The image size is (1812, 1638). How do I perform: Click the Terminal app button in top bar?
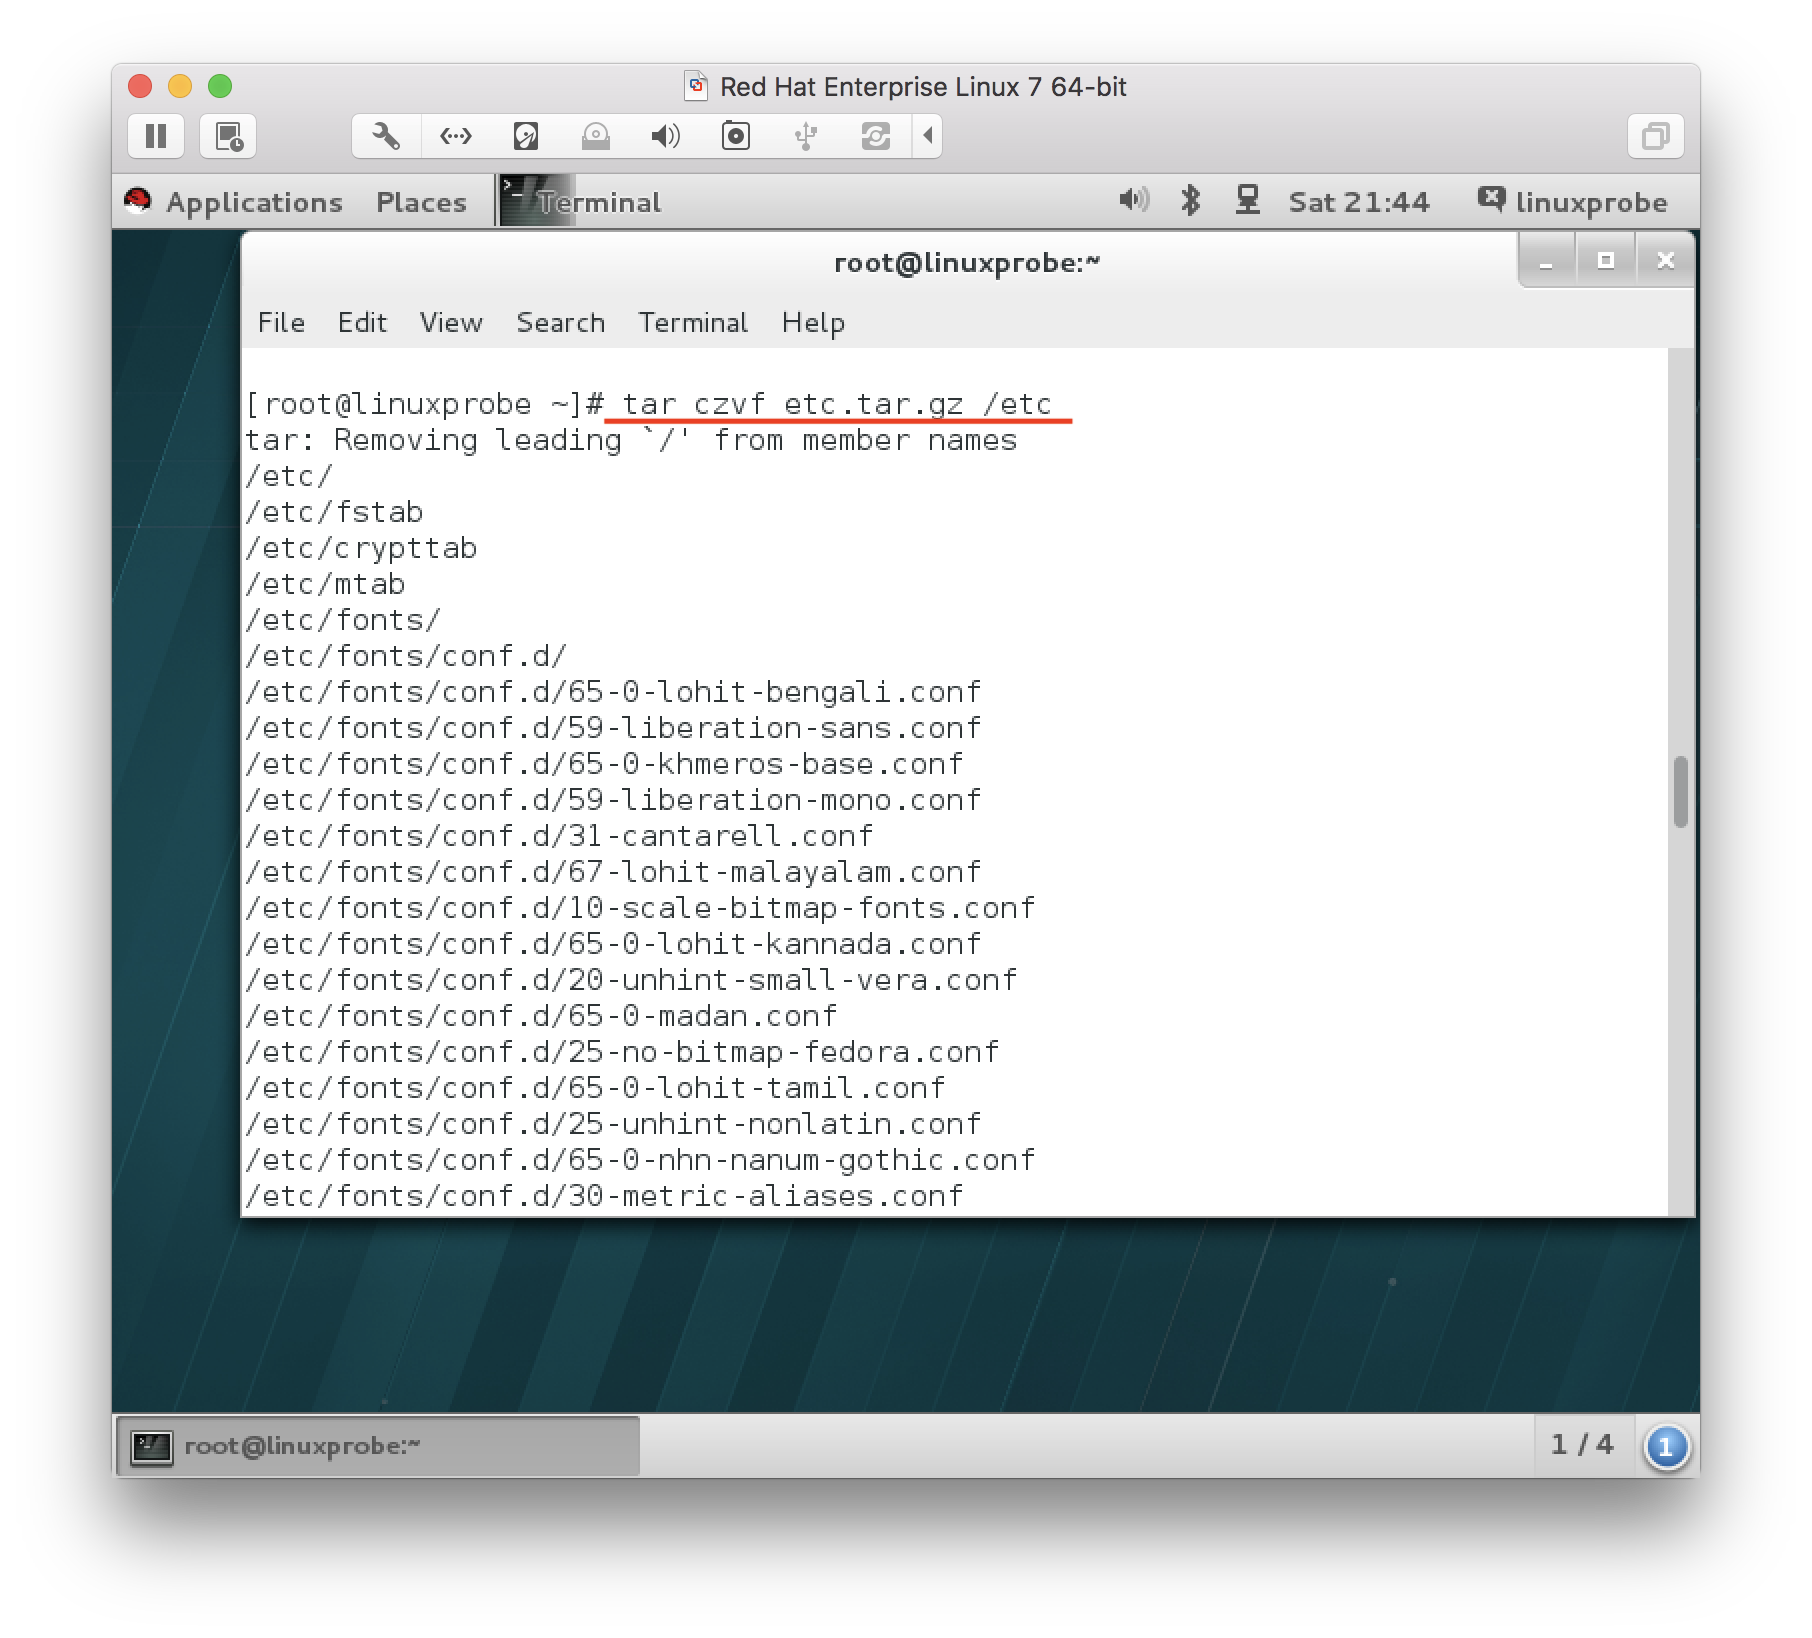[x=582, y=202]
